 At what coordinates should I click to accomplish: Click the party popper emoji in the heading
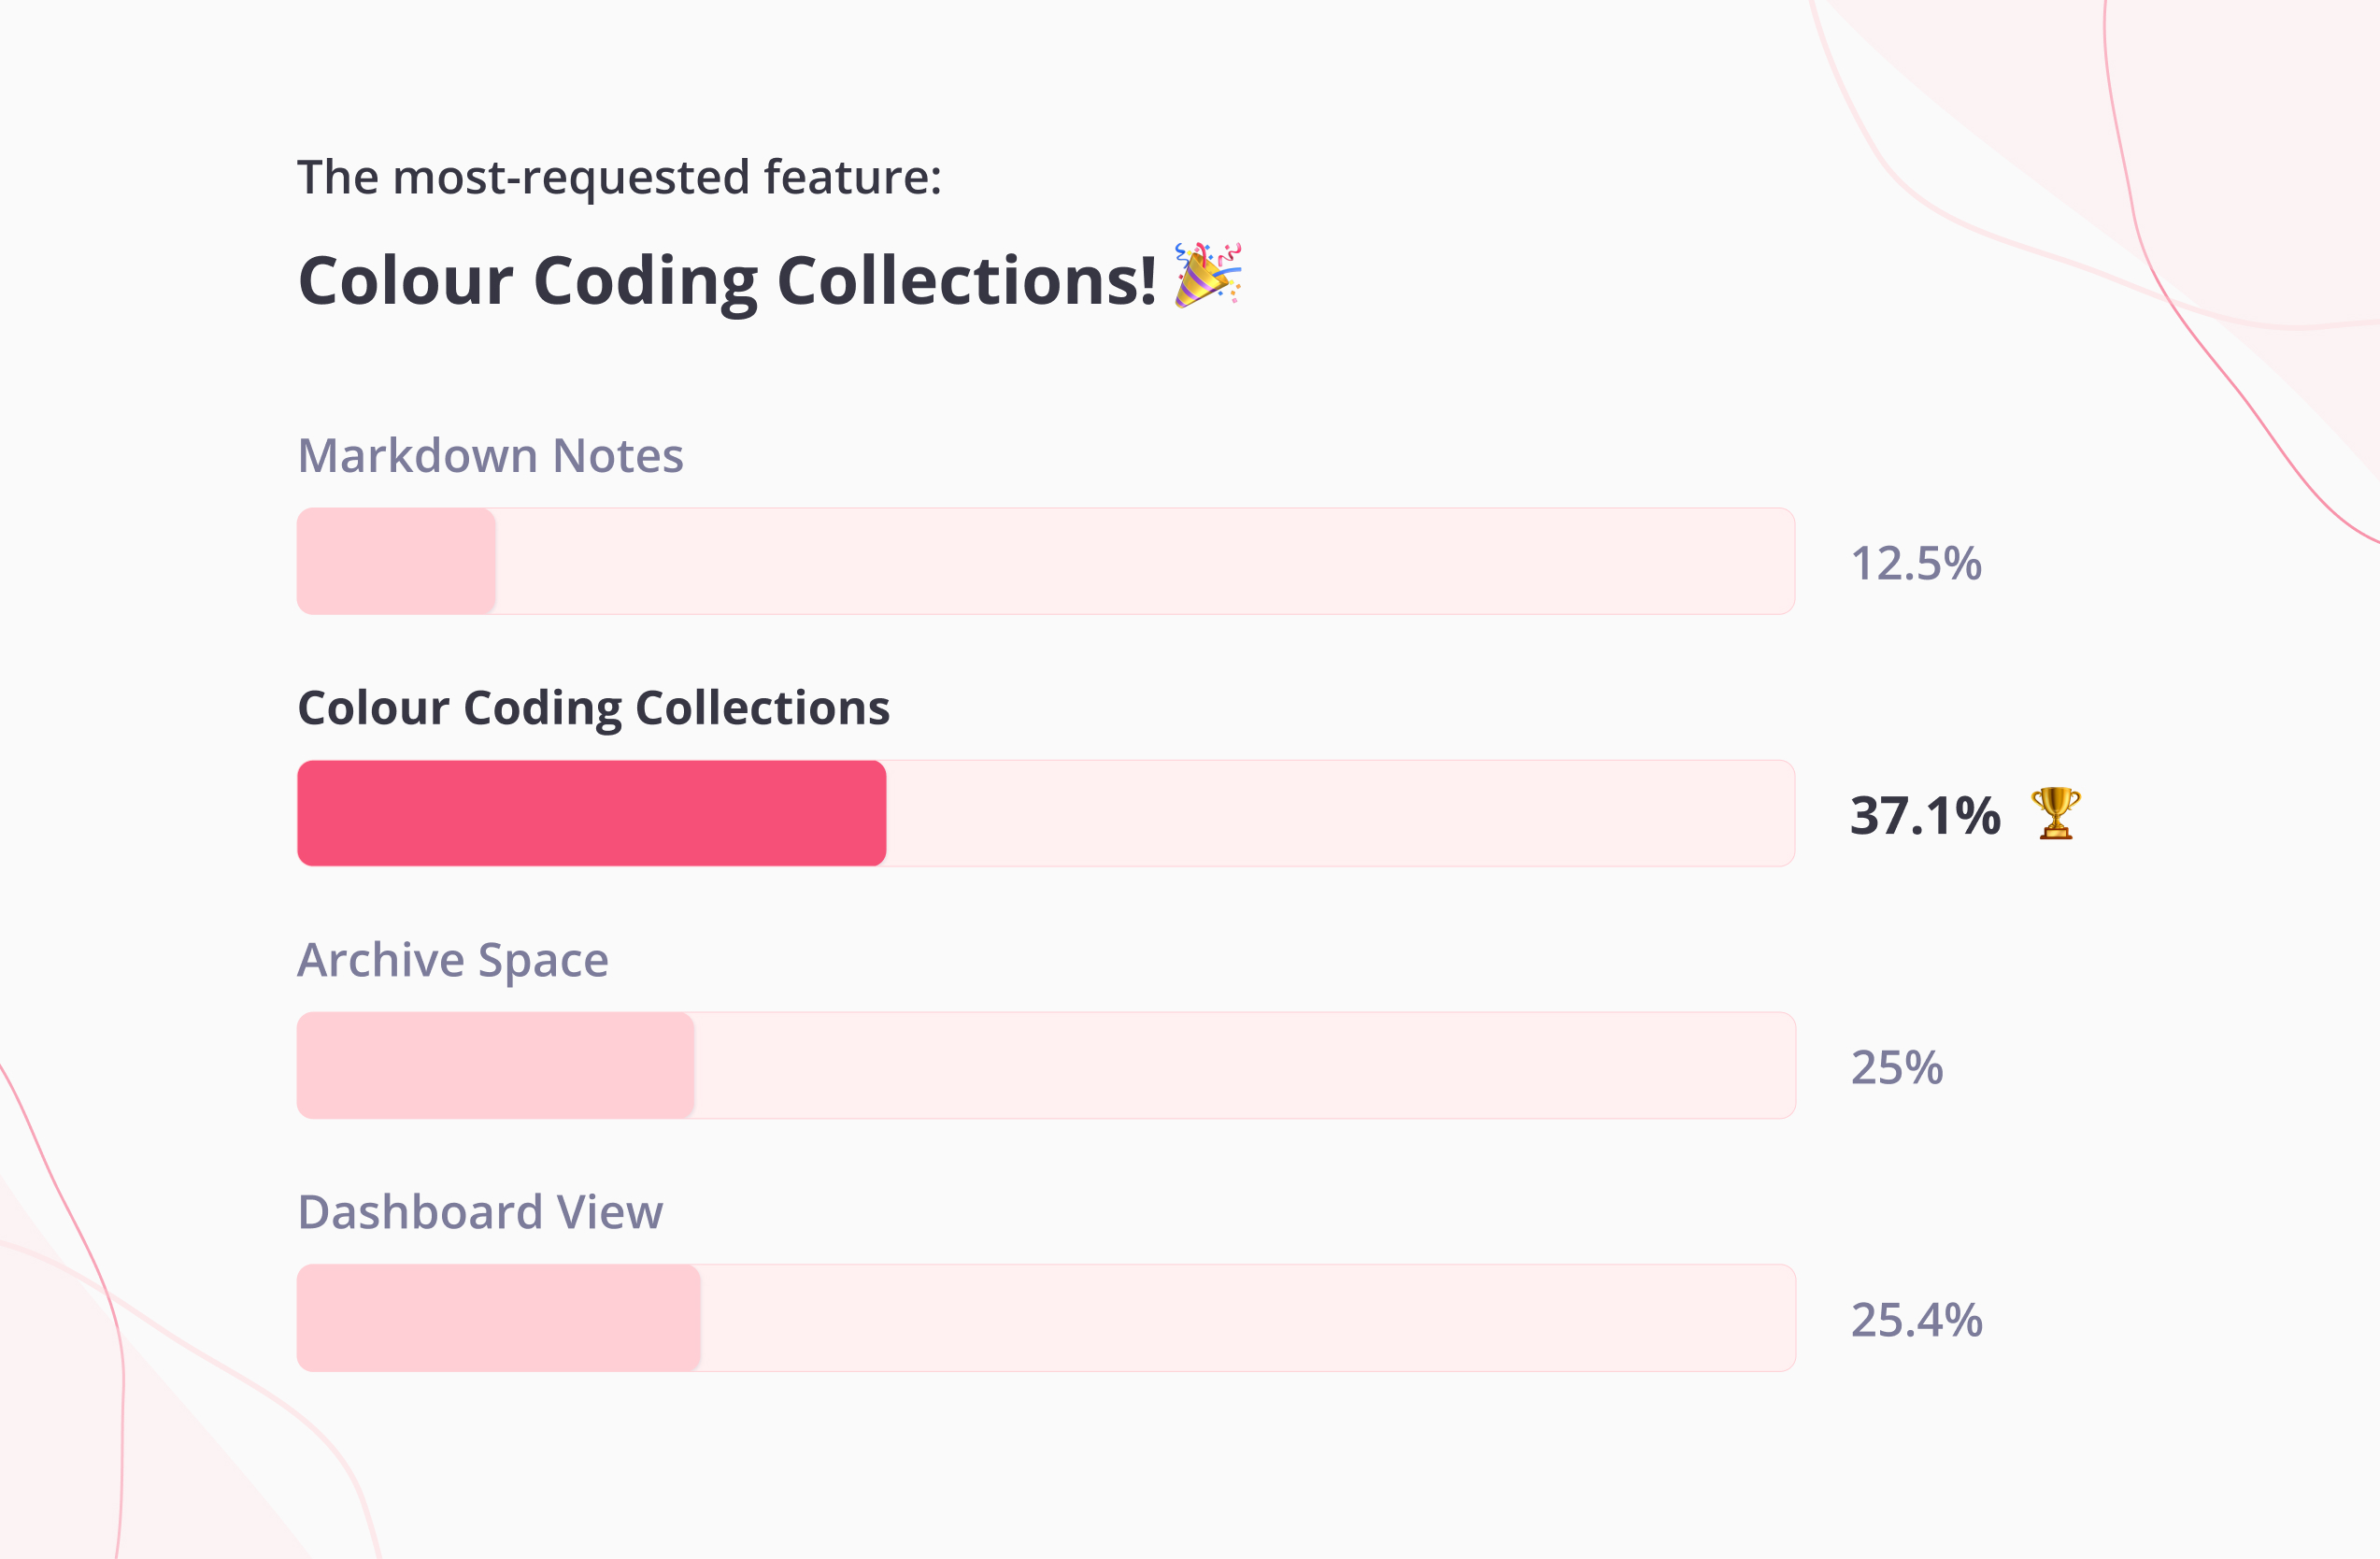click(x=1208, y=275)
